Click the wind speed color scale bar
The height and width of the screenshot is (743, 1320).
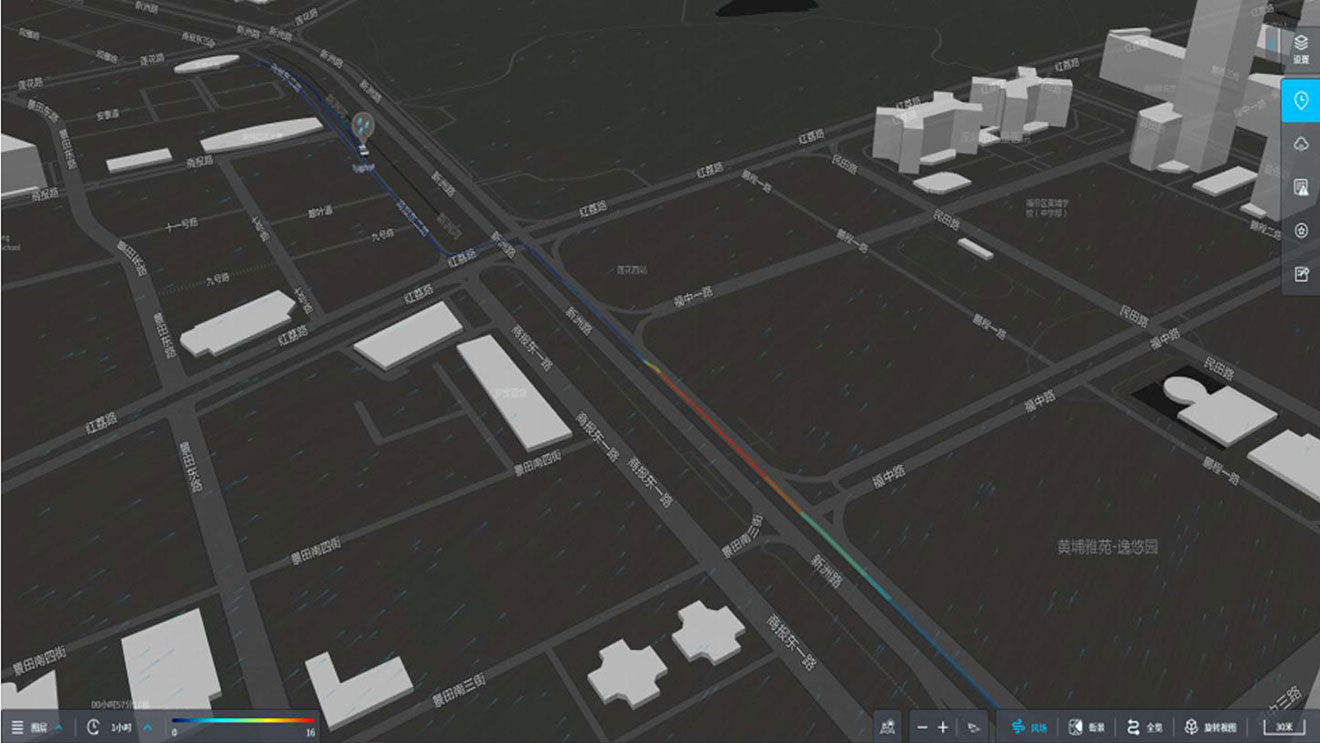click(x=243, y=720)
